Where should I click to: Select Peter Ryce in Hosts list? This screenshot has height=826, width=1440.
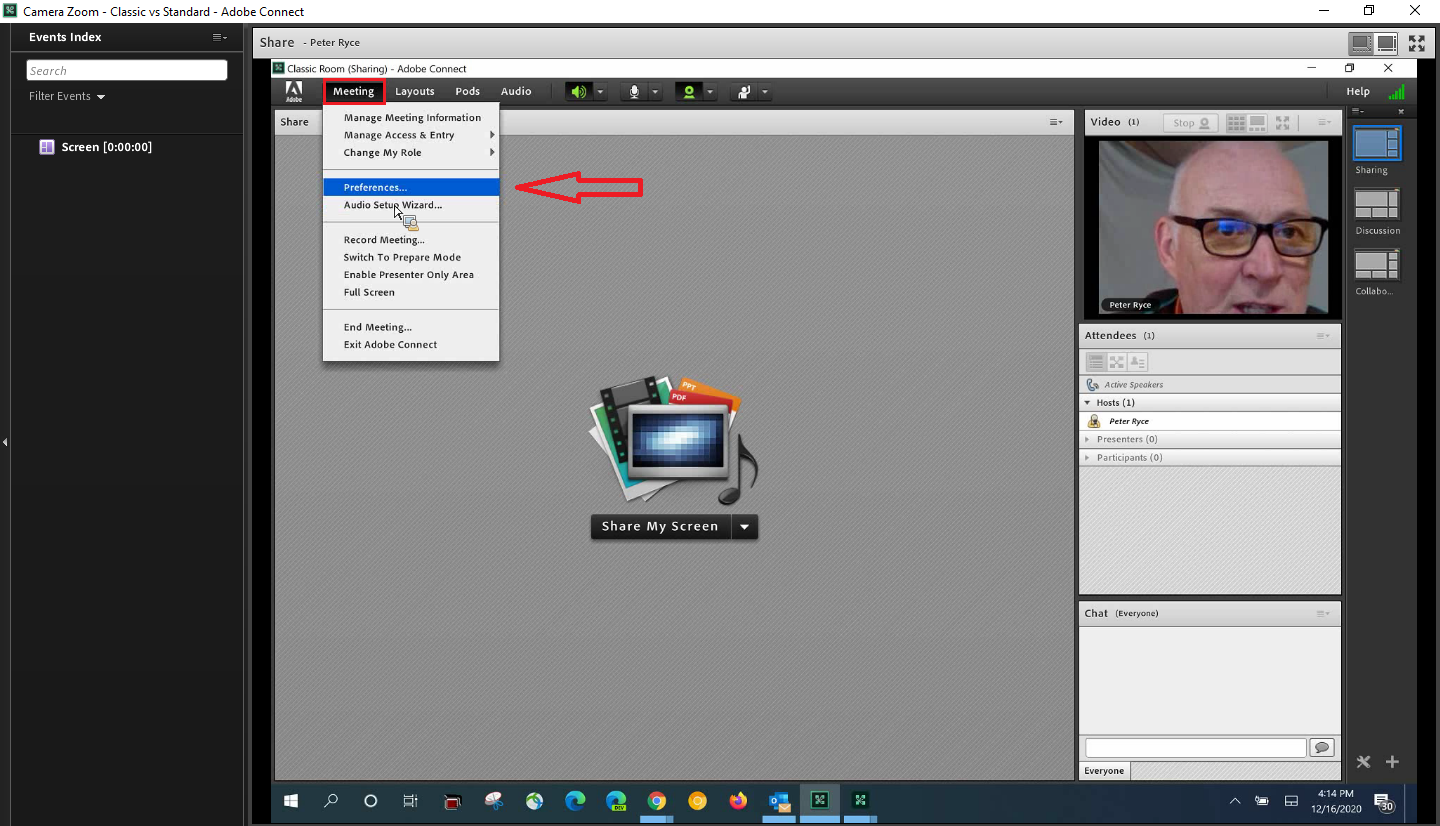pos(1210,421)
